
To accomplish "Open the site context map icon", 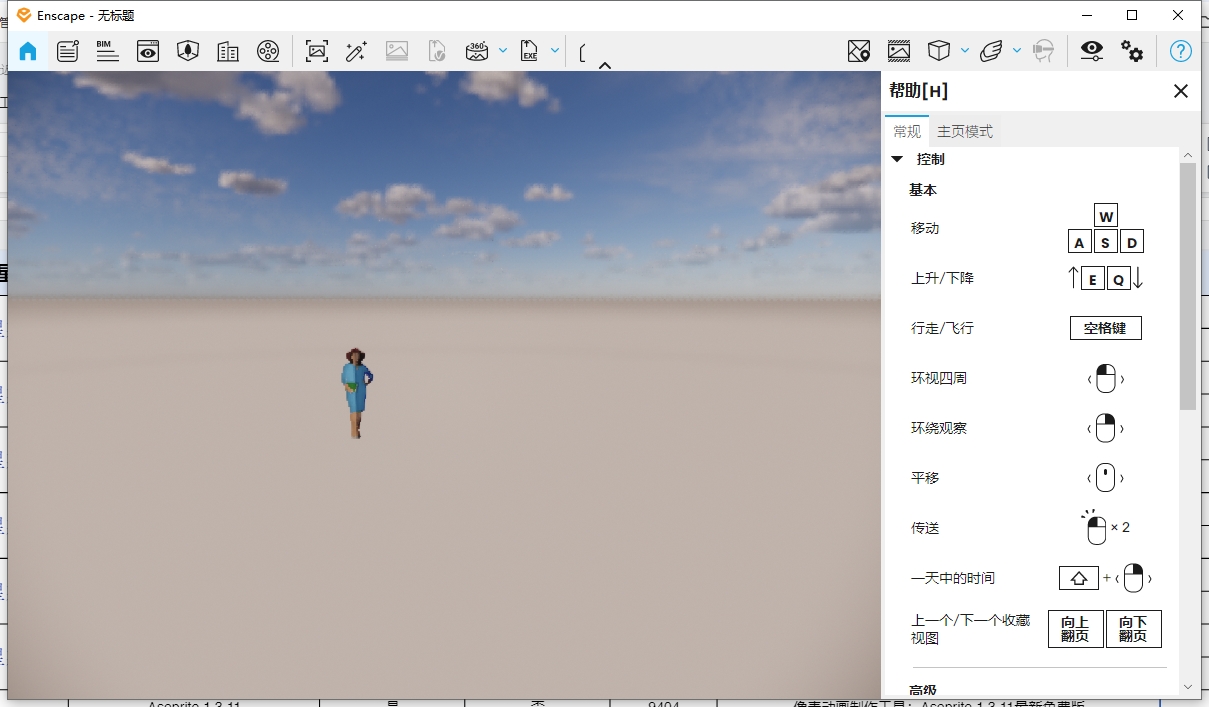I will (x=858, y=51).
